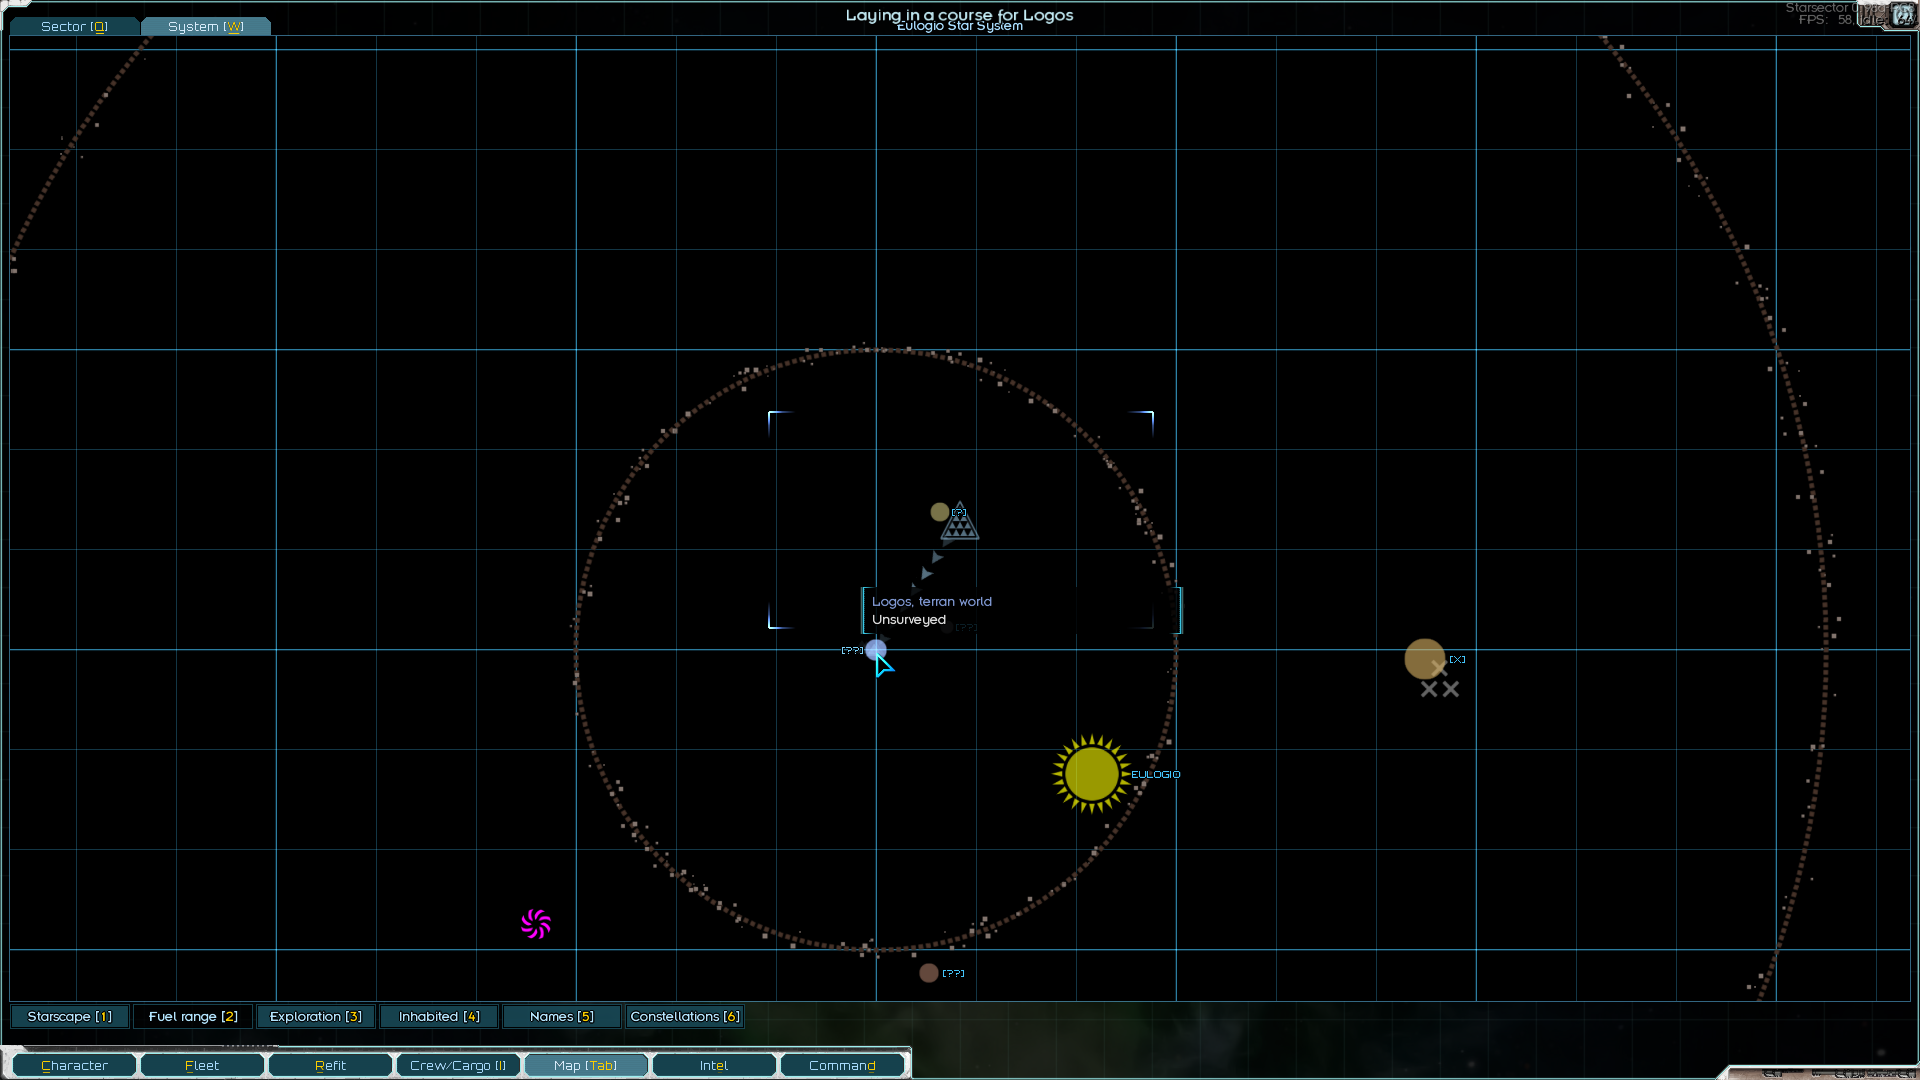This screenshot has height=1080, width=1920.
Task: Open the Character screen
Action: coord(74,1065)
